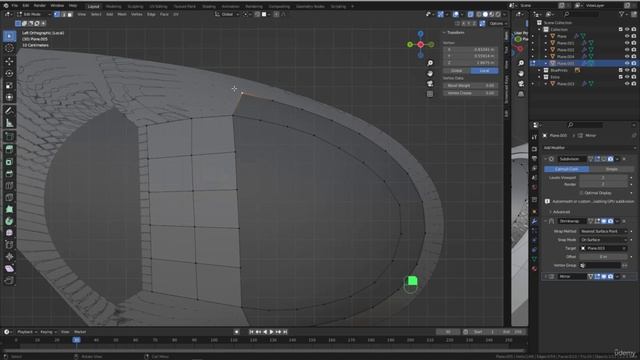Open the Render menu

tap(40, 6)
